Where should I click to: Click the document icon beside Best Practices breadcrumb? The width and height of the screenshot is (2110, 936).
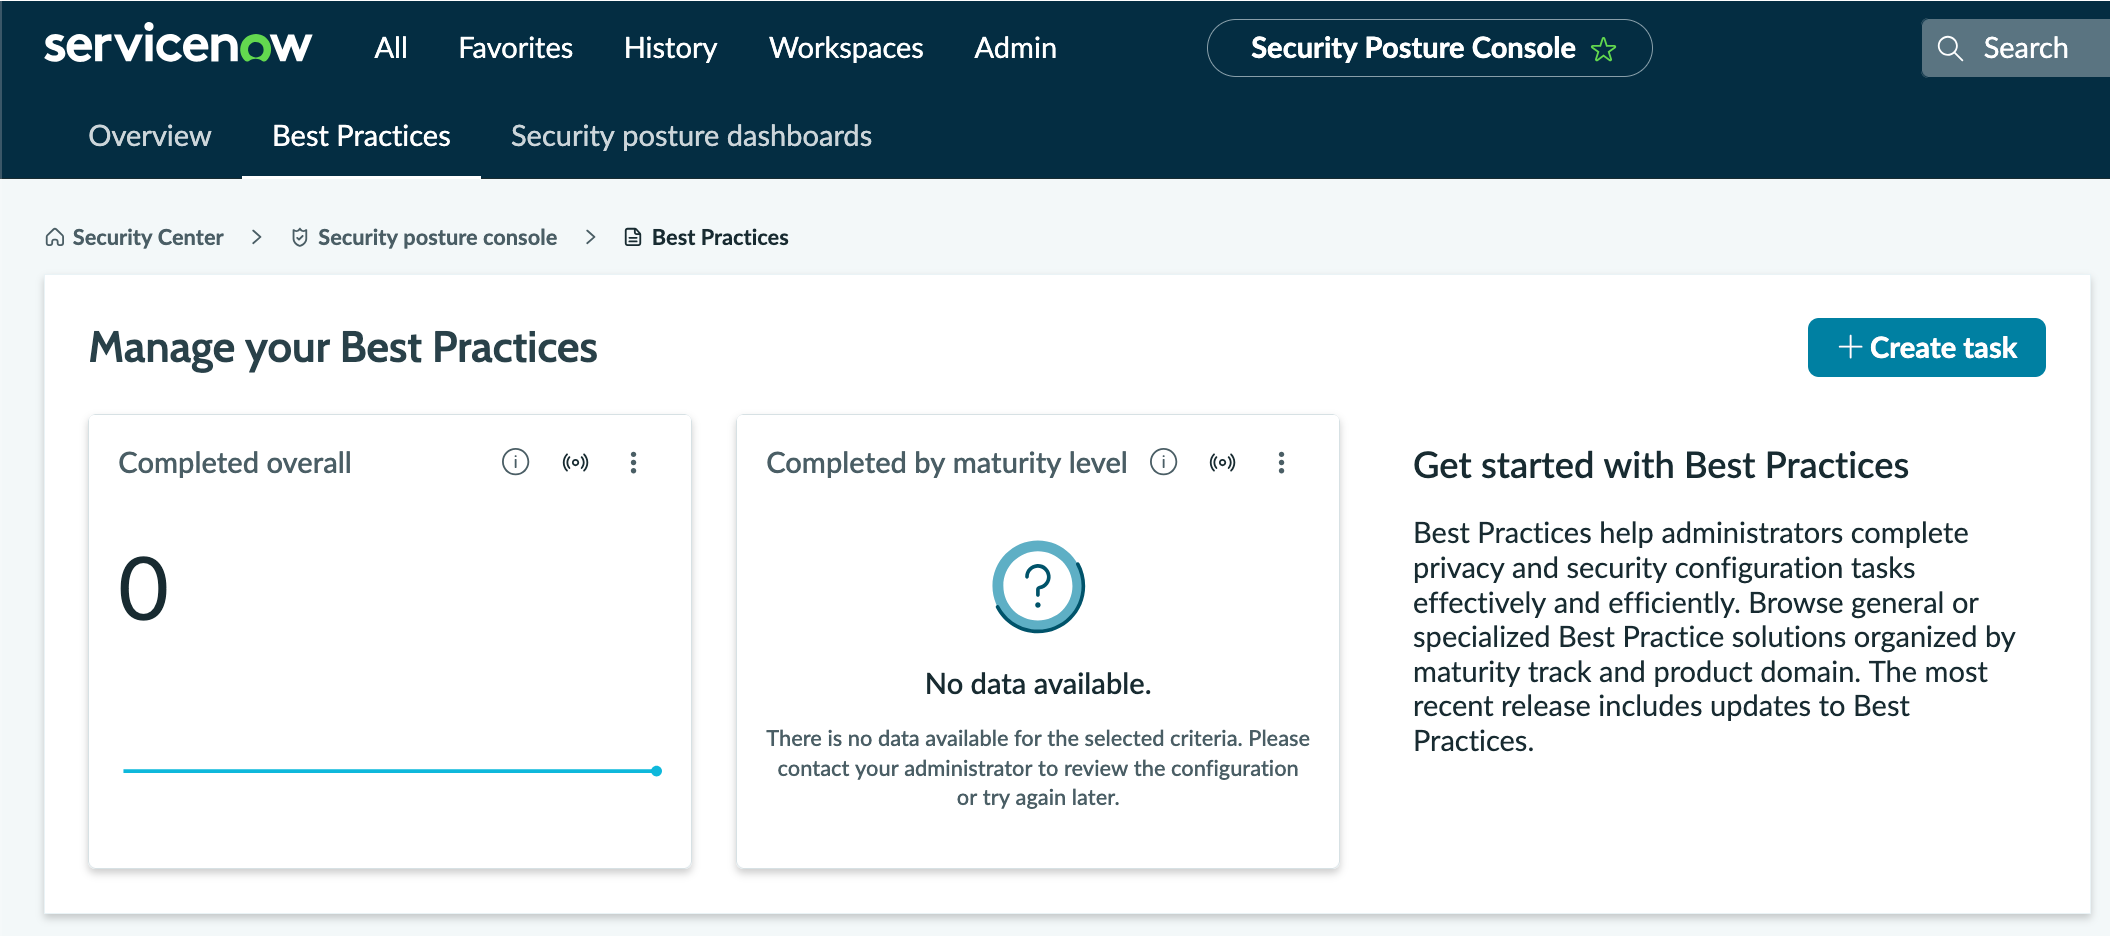point(632,237)
